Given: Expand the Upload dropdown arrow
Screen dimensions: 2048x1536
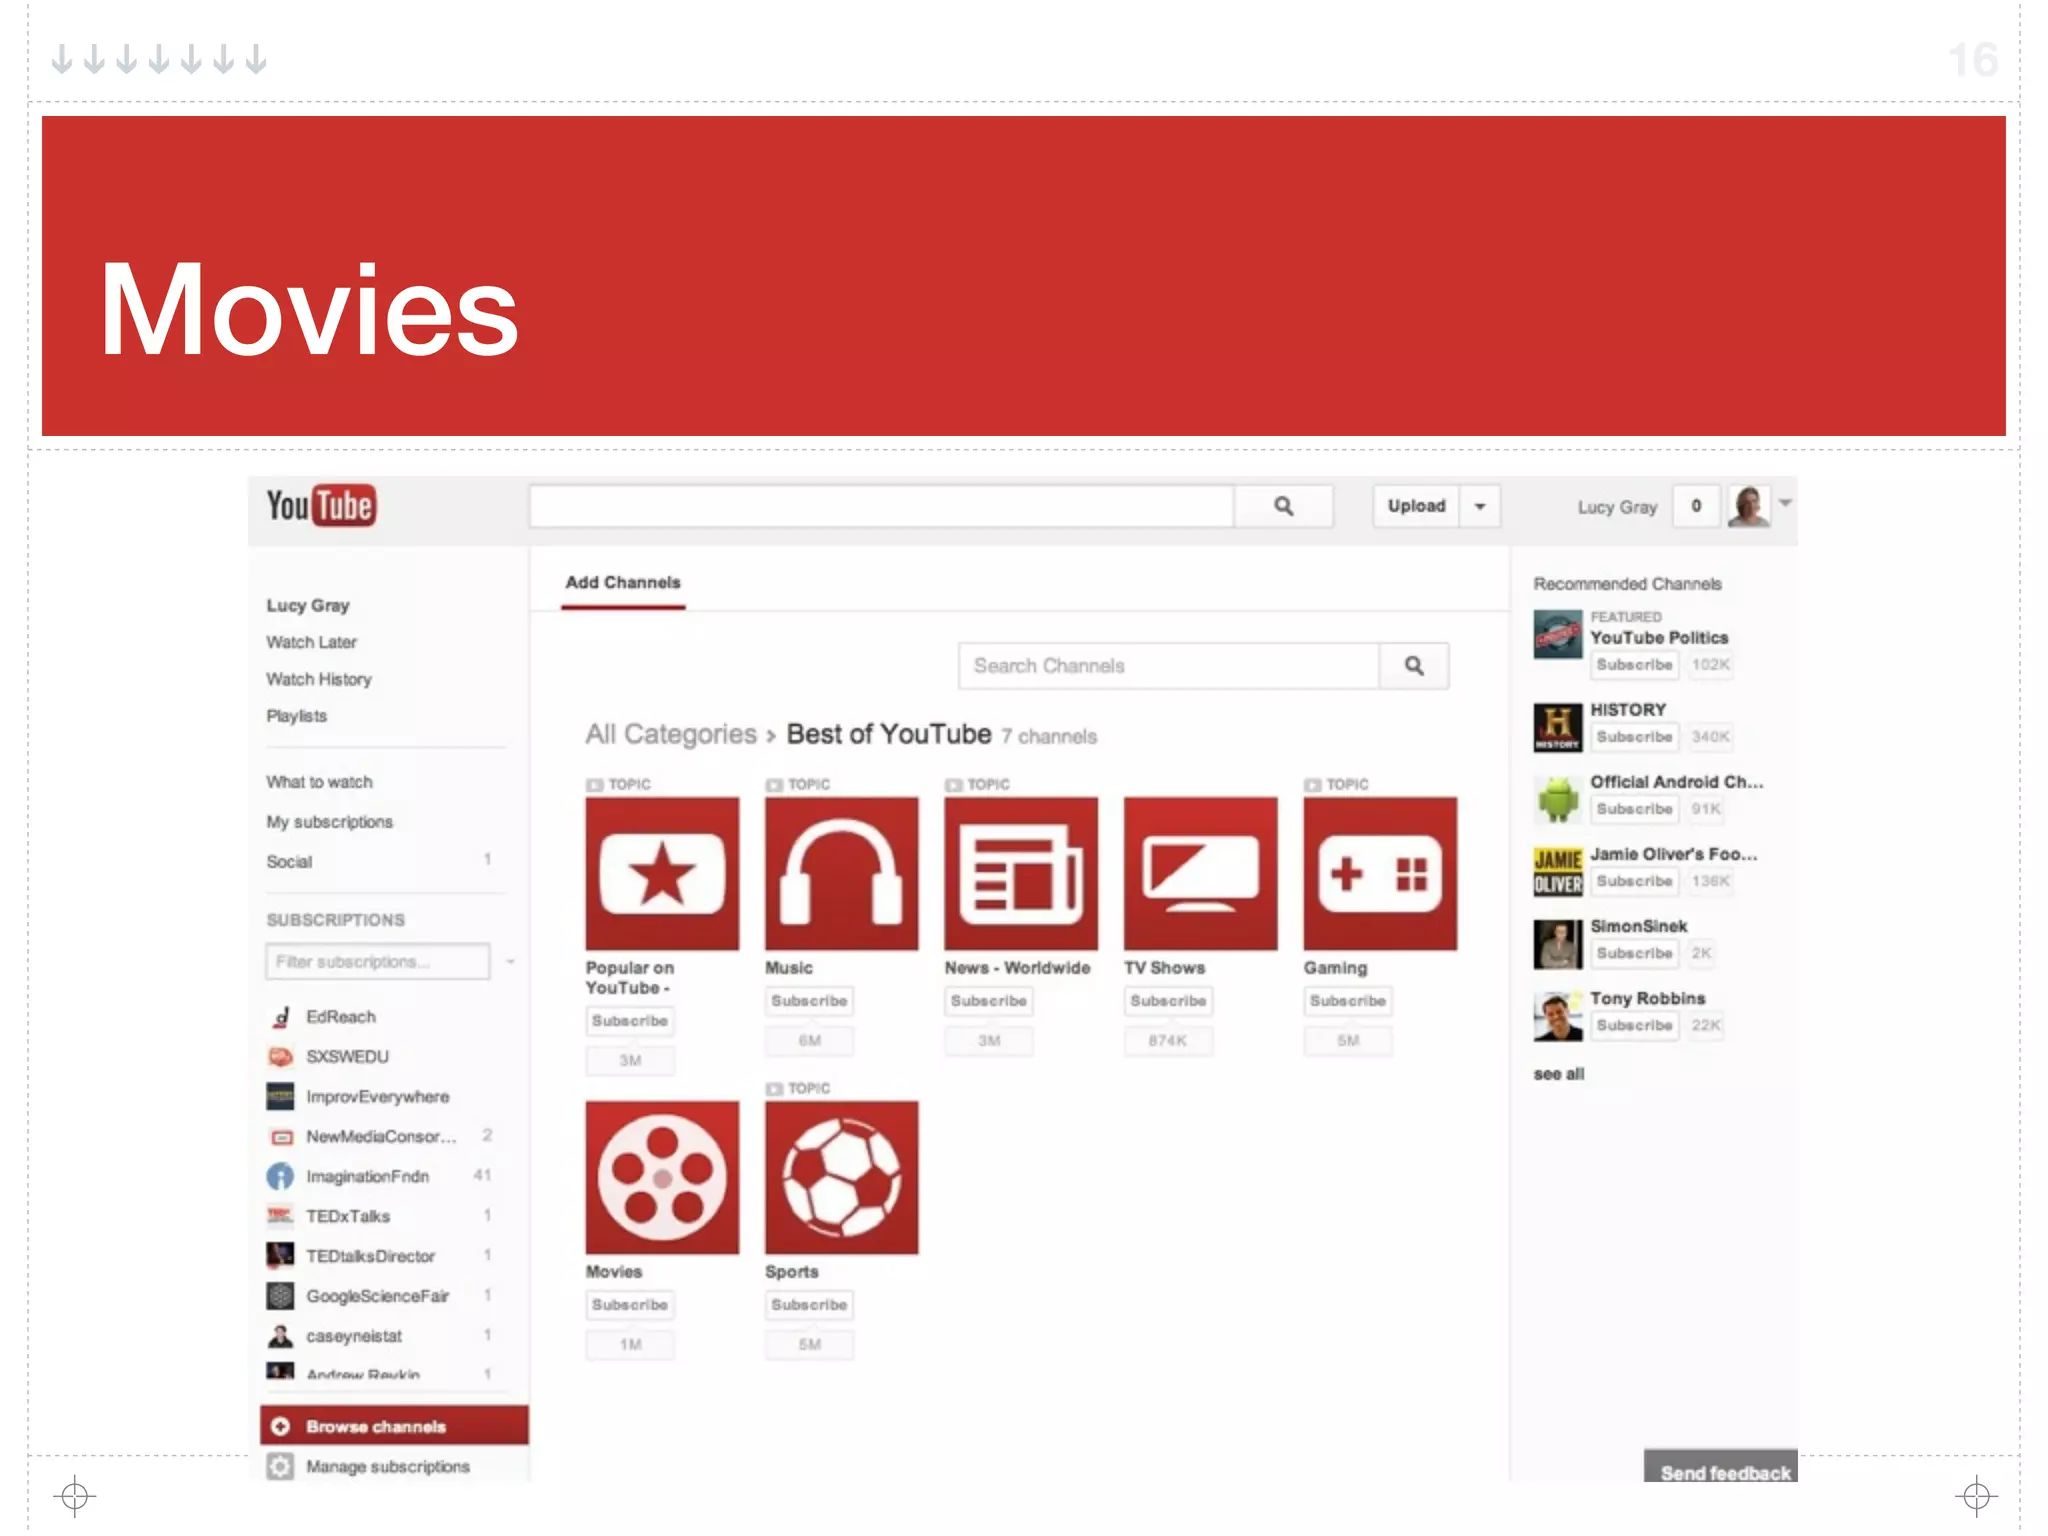Looking at the screenshot, I should point(1480,506).
